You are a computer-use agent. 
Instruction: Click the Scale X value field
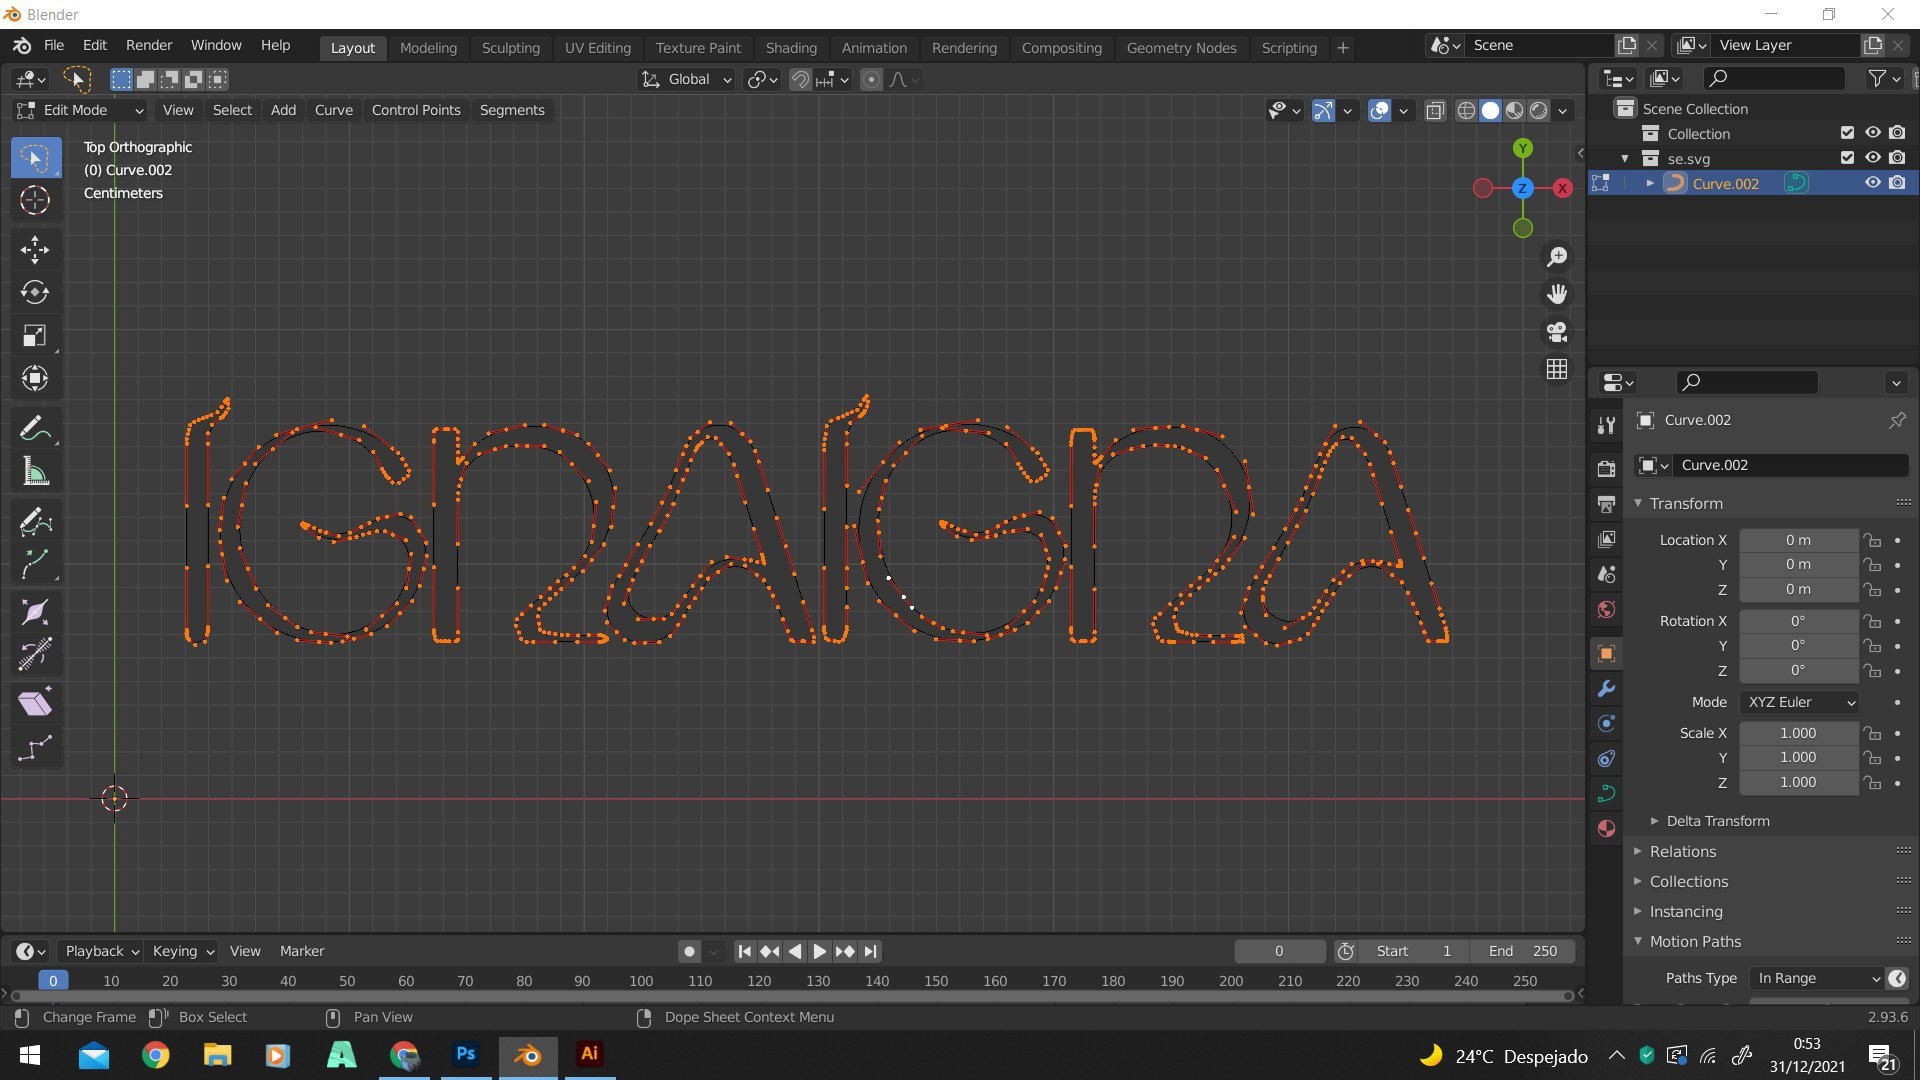tap(1797, 733)
